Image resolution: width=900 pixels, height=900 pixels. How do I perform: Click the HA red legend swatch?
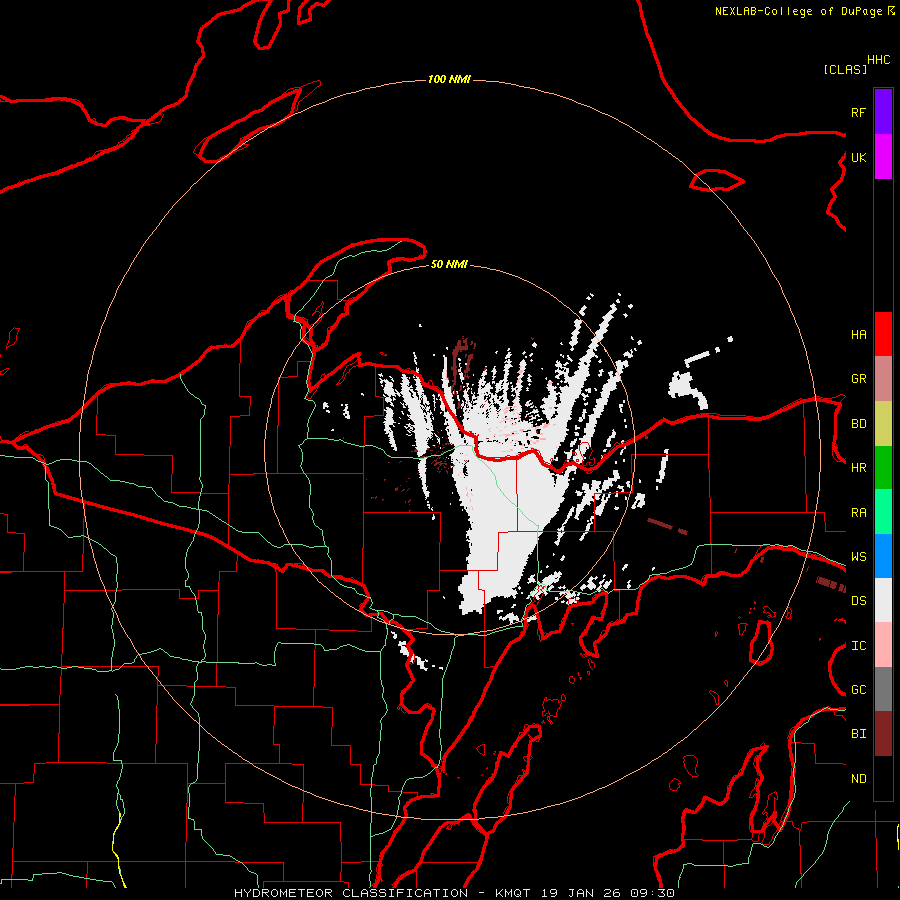pyautogui.click(x=883, y=334)
